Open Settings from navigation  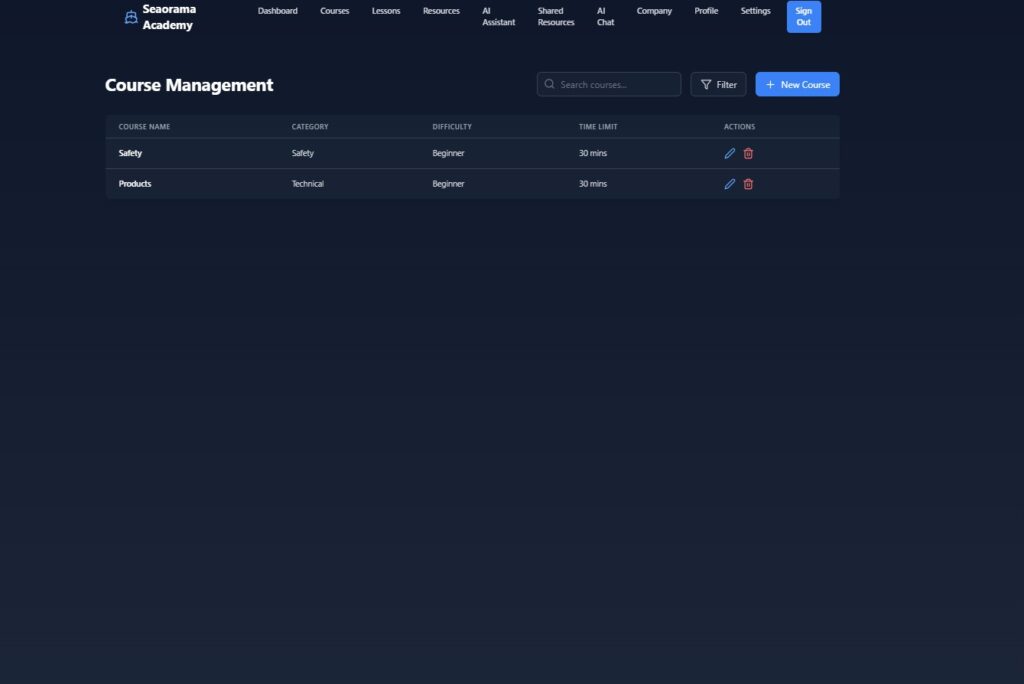coord(756,11)
